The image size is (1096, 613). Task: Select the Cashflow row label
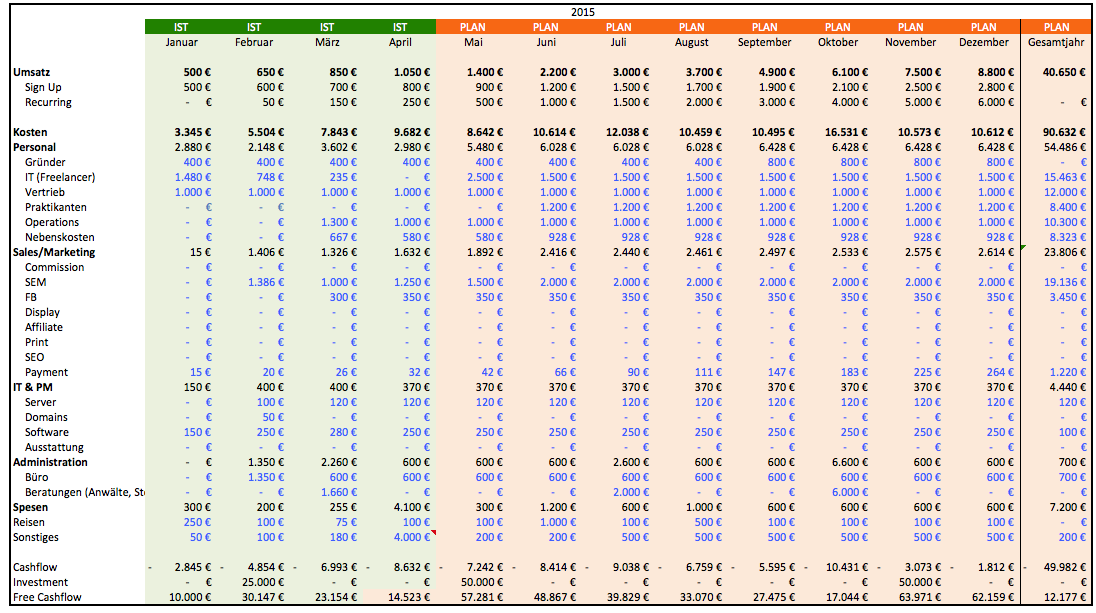(35, 568)
